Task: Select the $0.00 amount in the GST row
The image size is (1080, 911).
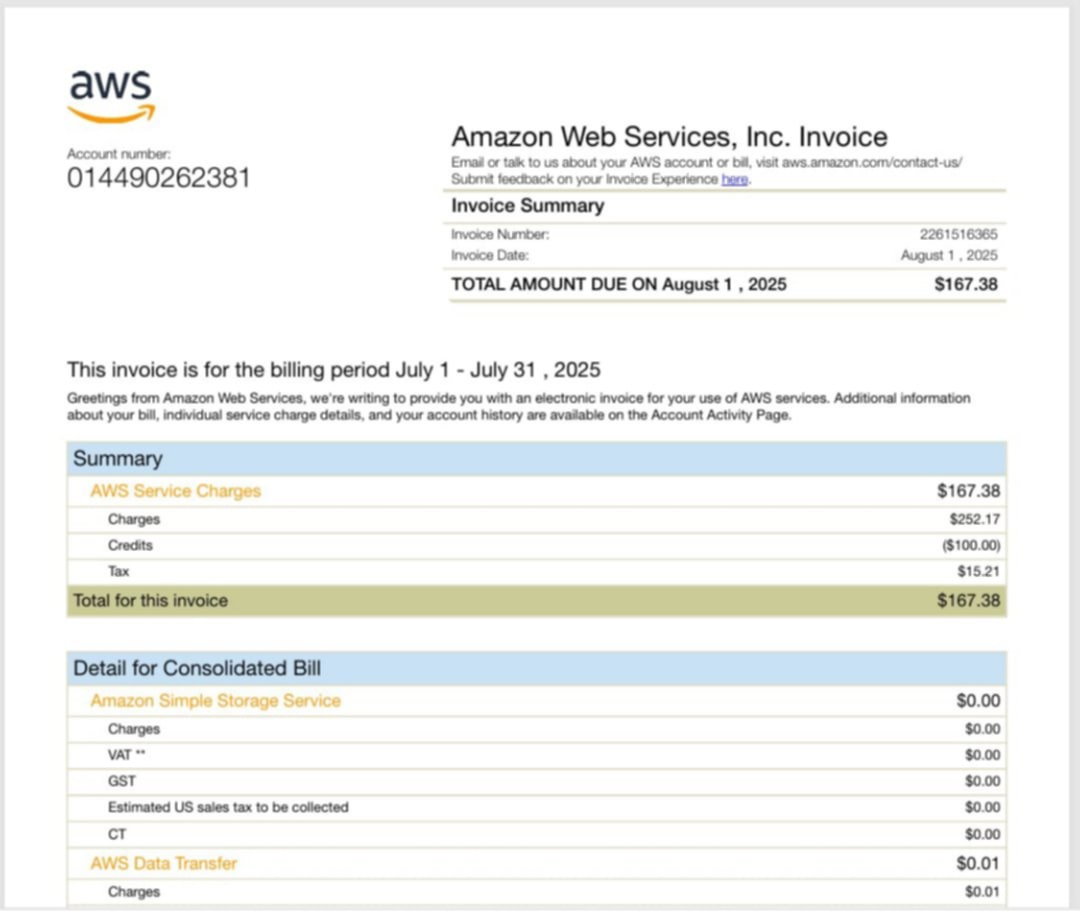Action: [982, 782]
